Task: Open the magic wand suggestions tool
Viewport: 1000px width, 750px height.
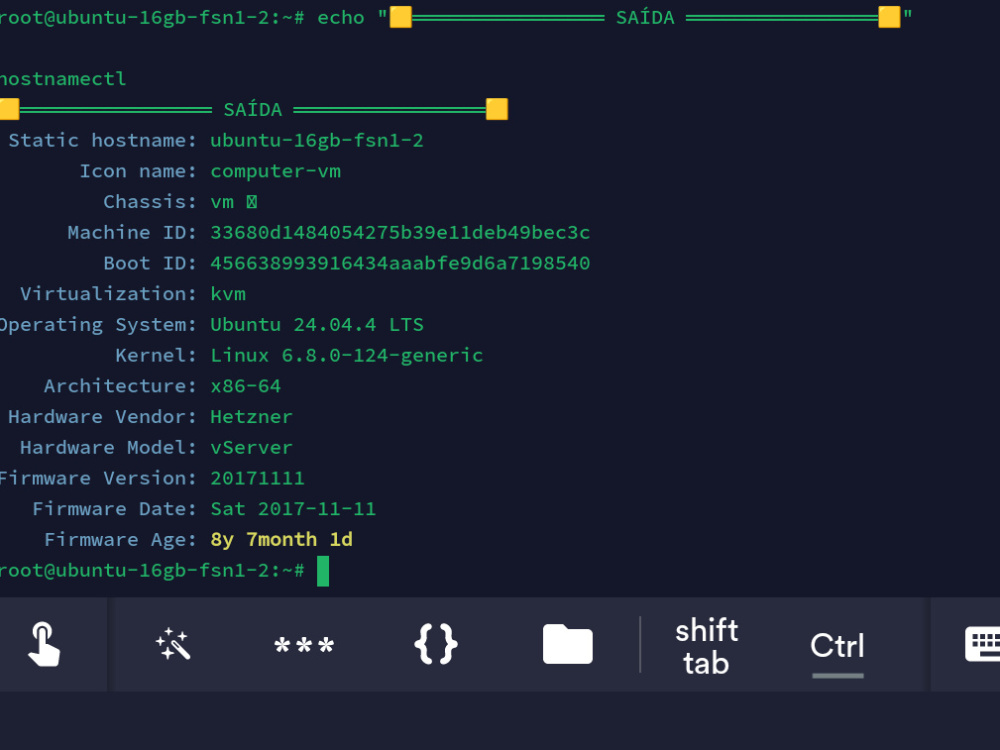Action: pyautogui.click(x=173, y=644)
